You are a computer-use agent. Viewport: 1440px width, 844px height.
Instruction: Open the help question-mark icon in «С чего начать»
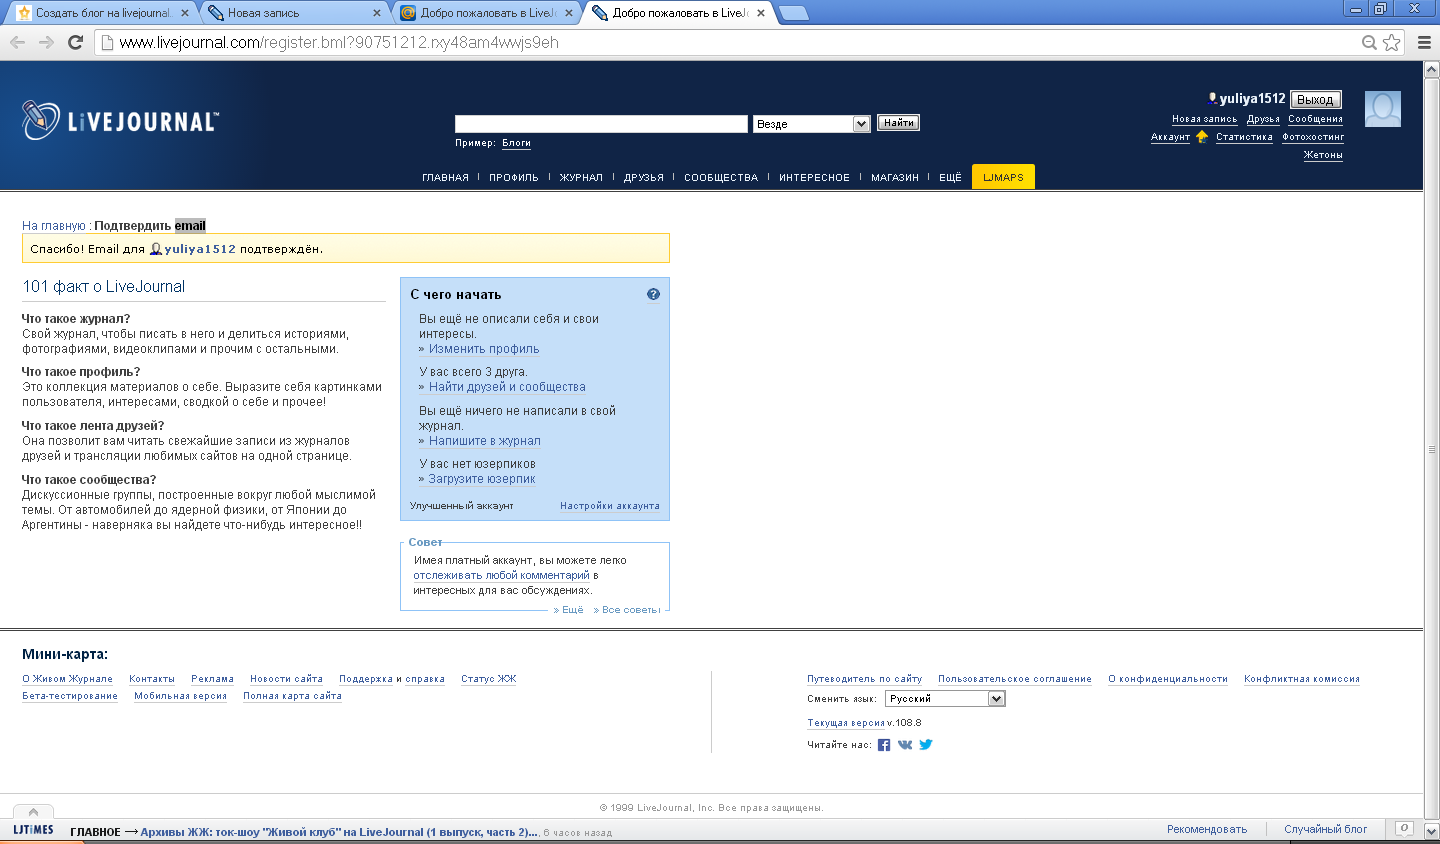click(x=653, y=294)
